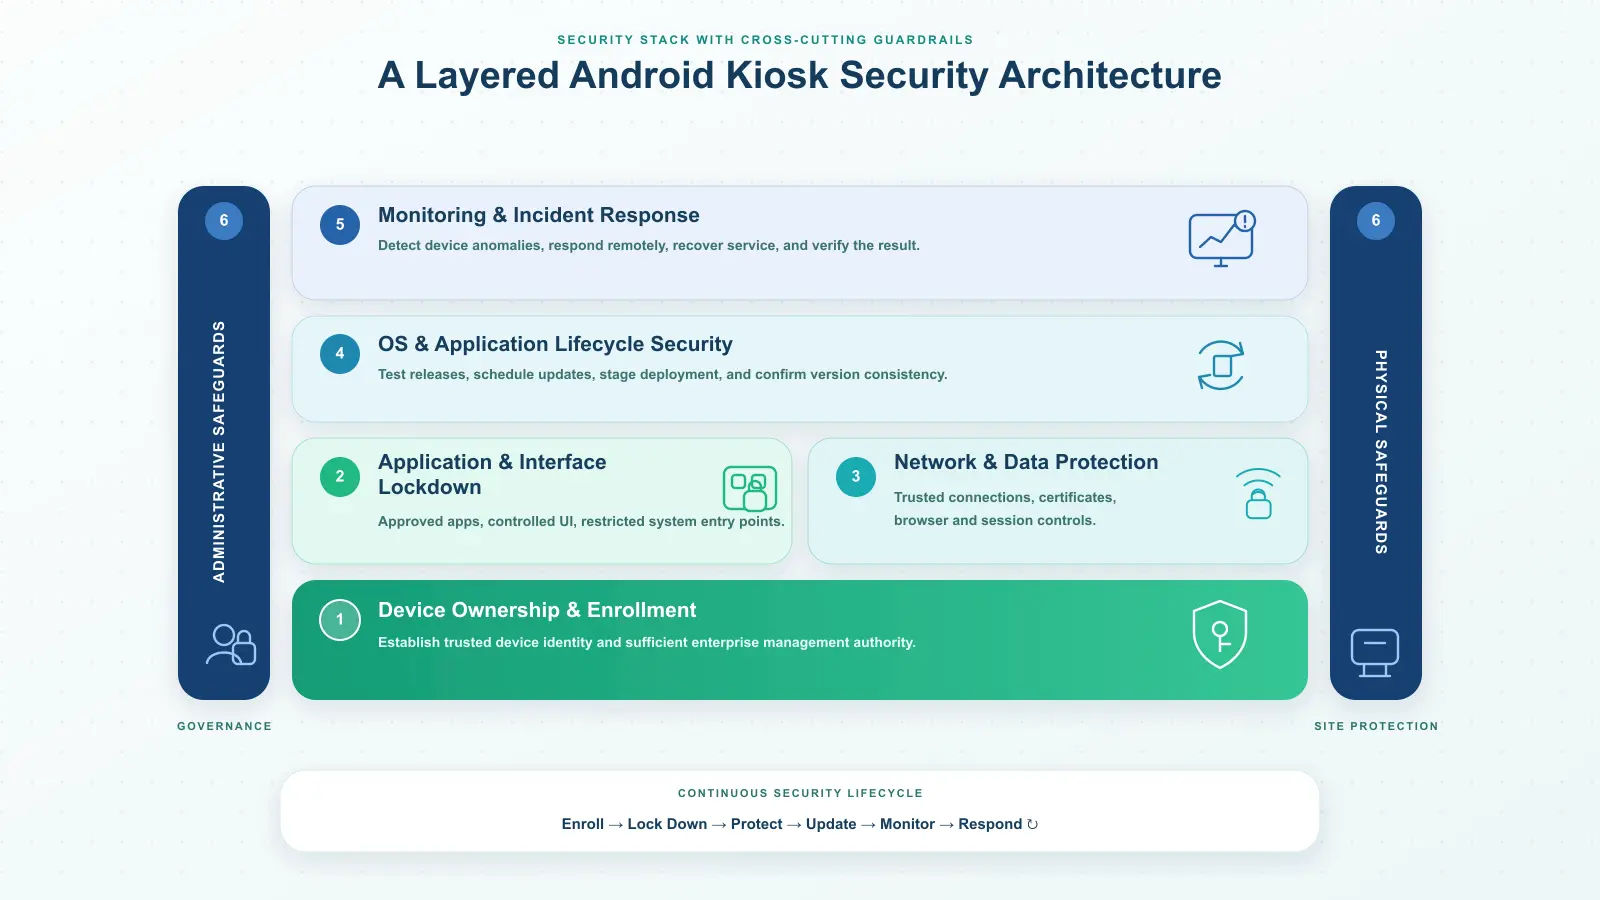The width and height of the screenshot is (1600, 900).
Task: Click the Wi-Fi padlock icon
Action: pos(1258,493)
